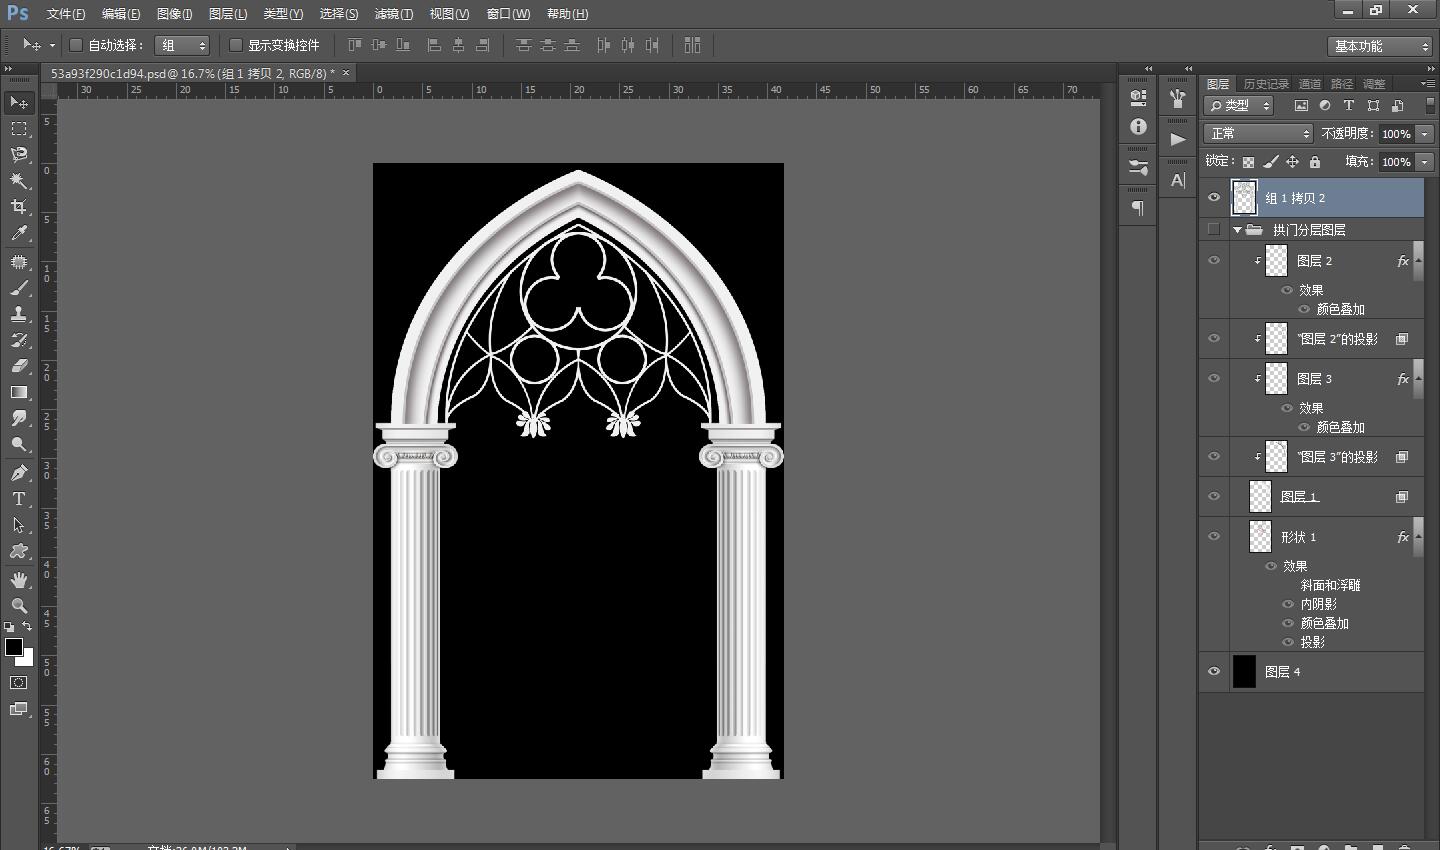Select the Magic Wand tool
The width and height of the screenshot is (1440, 850).
pyautogui.click(x=19, y=181)
